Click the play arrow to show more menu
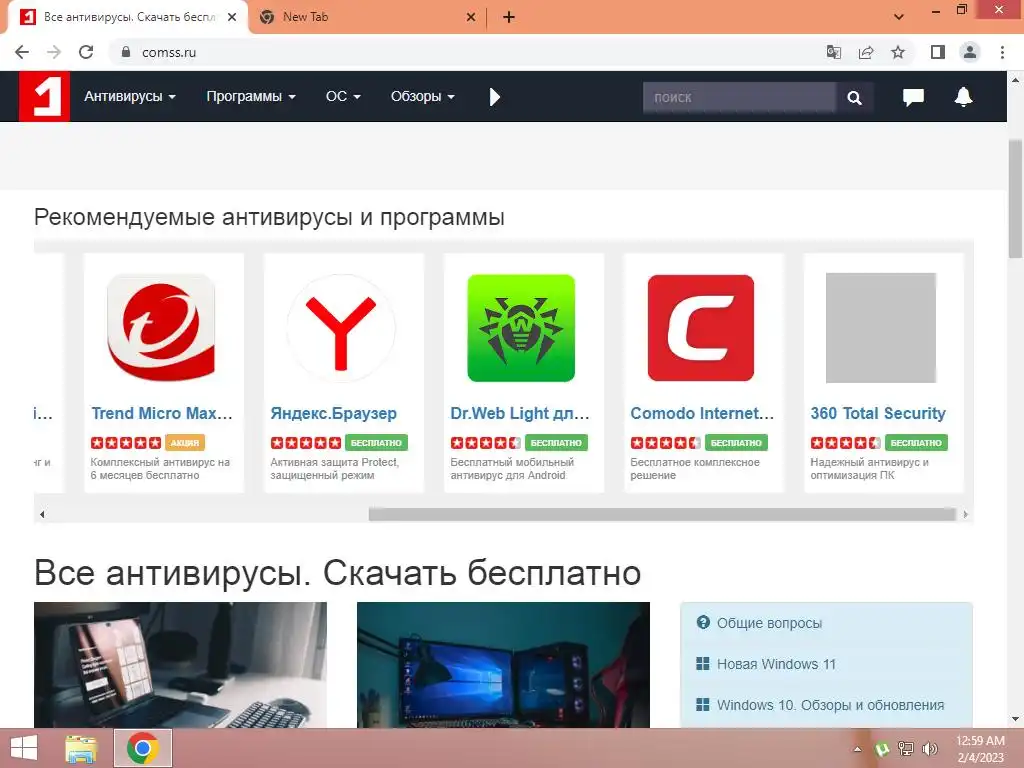The width and height of the screenshot is (1024, 768). (x=494, y=97)
